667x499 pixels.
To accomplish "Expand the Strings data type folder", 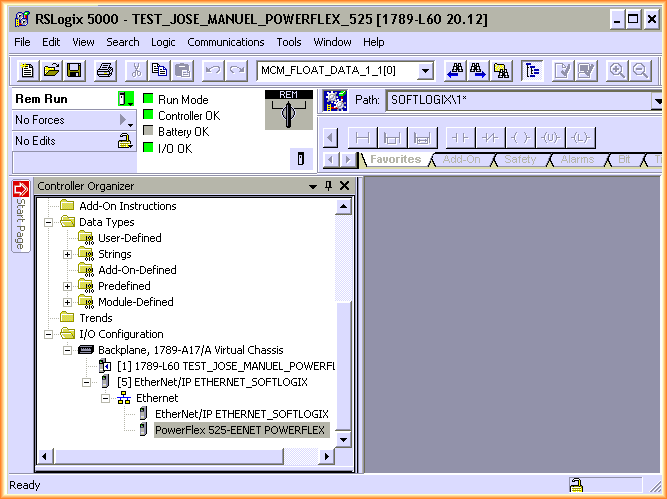I will tap(68, 254).
